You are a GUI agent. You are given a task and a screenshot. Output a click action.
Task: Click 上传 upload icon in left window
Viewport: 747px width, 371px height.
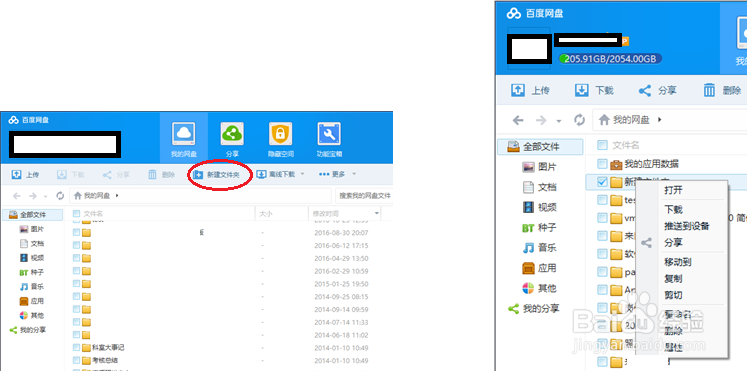[16, 175]
